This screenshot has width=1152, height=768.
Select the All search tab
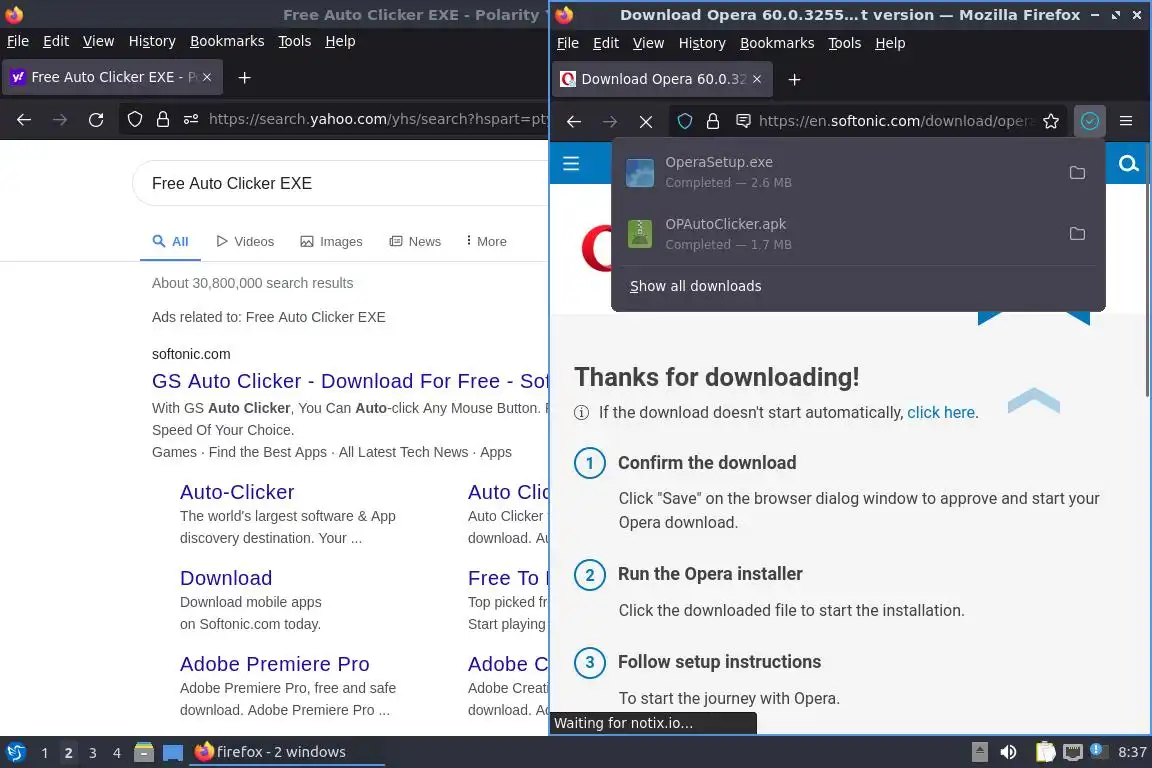(170, 241)
